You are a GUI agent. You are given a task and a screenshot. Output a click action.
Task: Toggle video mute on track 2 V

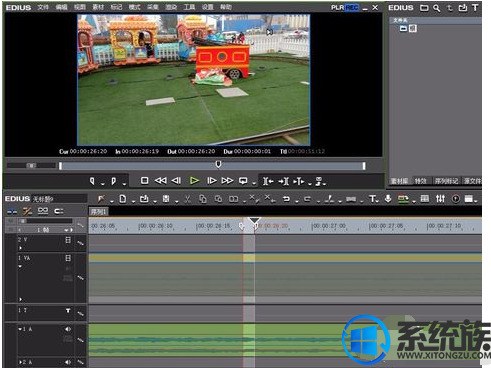pyautogui.click(x=68, y=240)
